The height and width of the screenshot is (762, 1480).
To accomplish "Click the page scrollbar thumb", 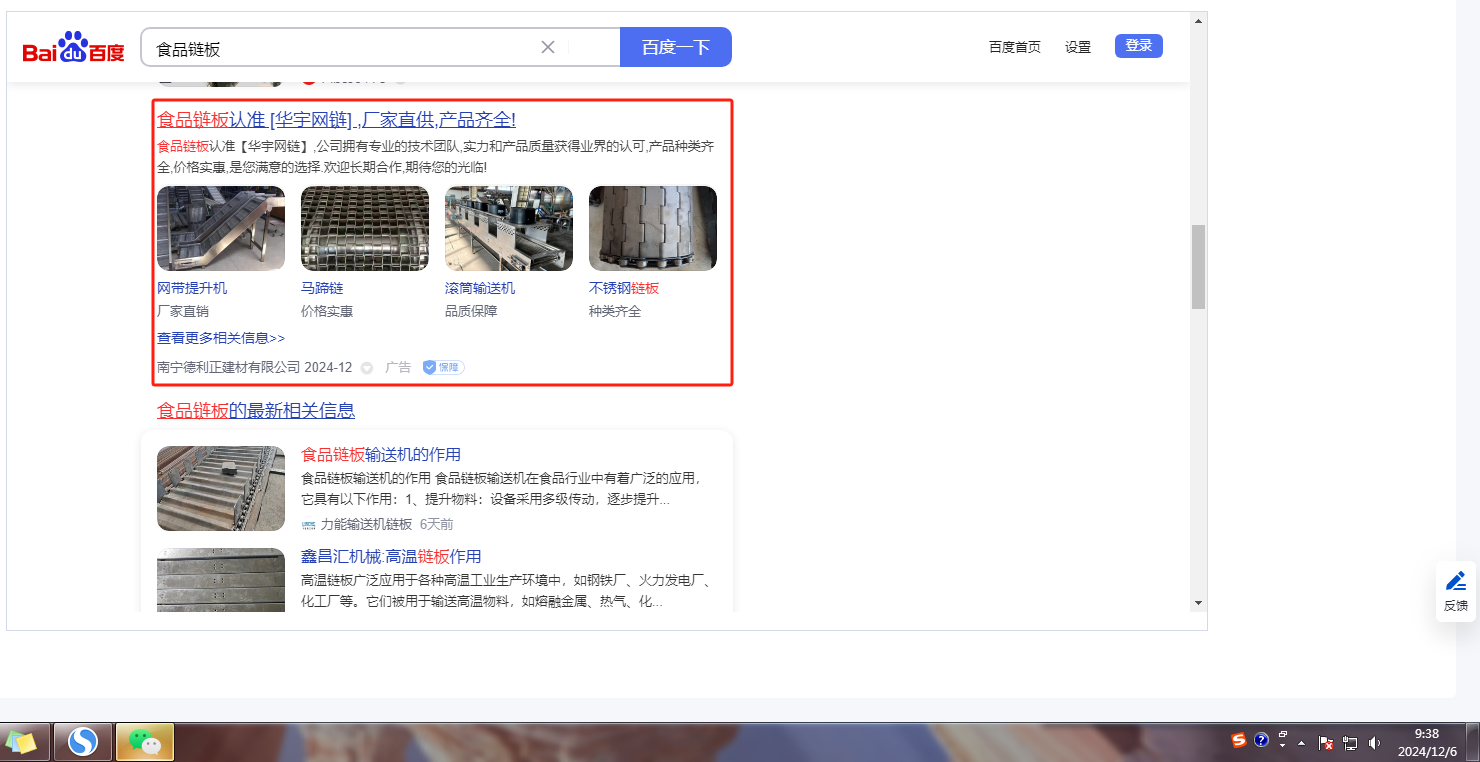I will (x=1198, y=267).
